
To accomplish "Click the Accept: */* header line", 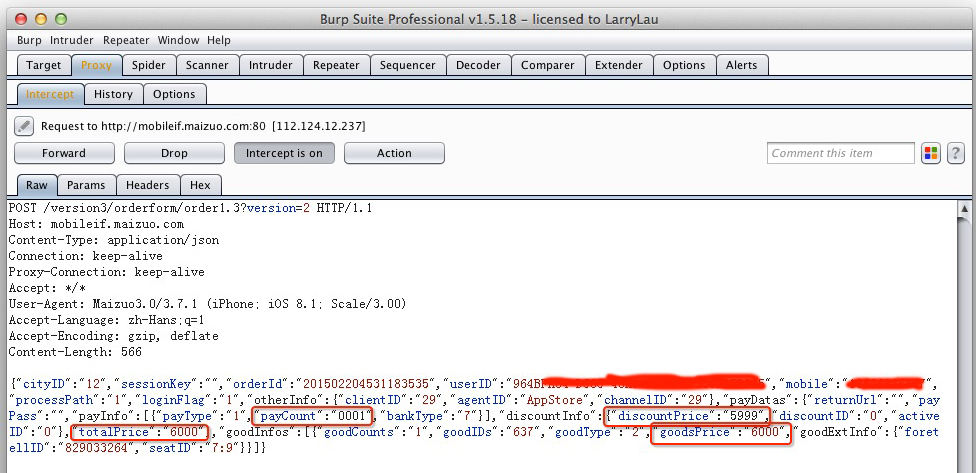I will tap(48, 288).
